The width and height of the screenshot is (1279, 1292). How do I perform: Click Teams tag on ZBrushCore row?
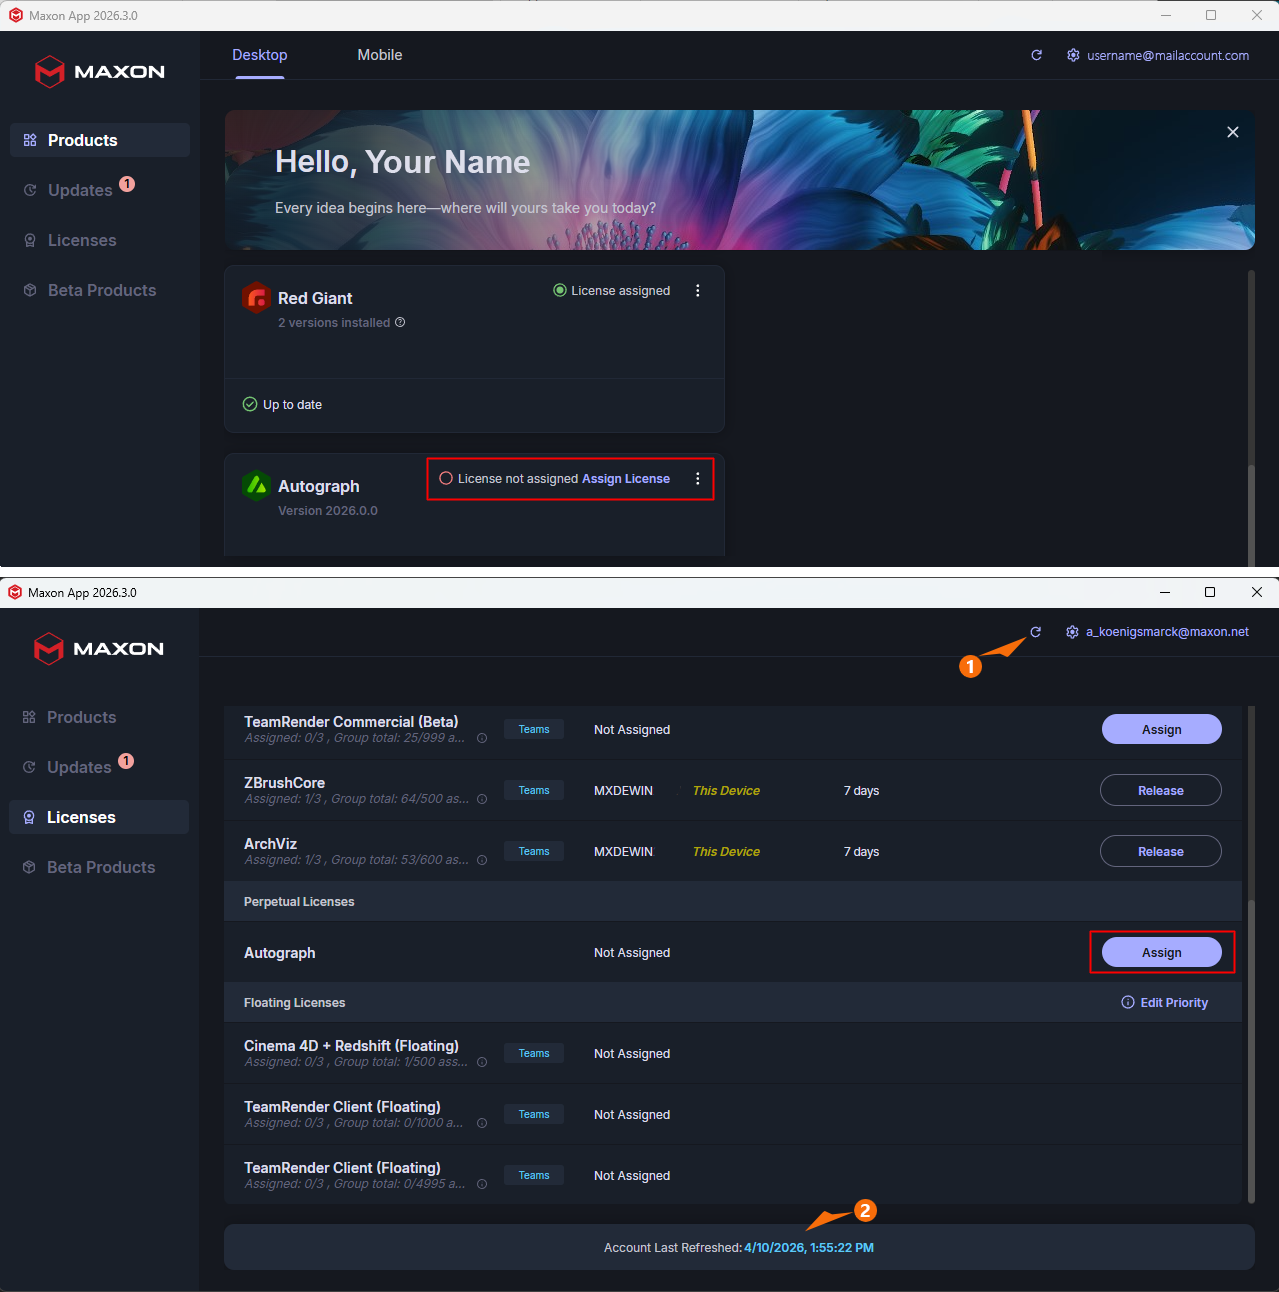(x=534, y=790)
